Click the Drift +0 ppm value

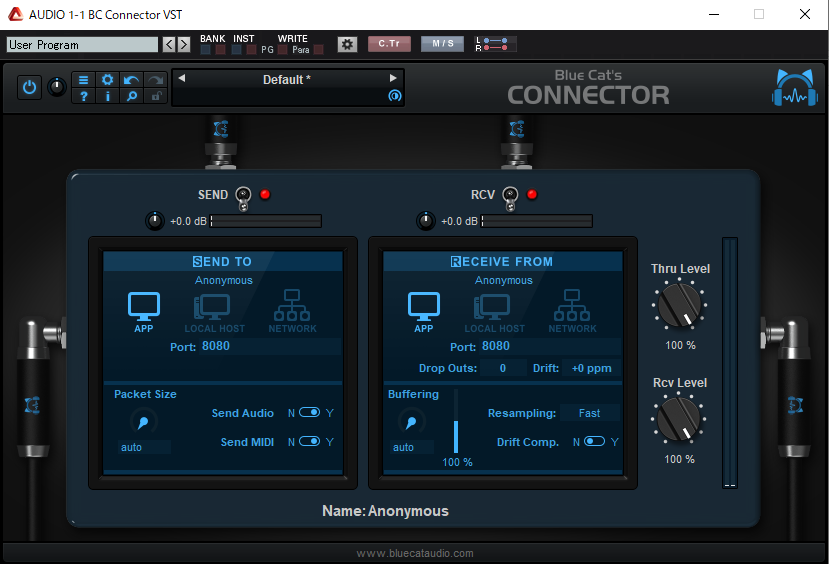pos(591,368)
